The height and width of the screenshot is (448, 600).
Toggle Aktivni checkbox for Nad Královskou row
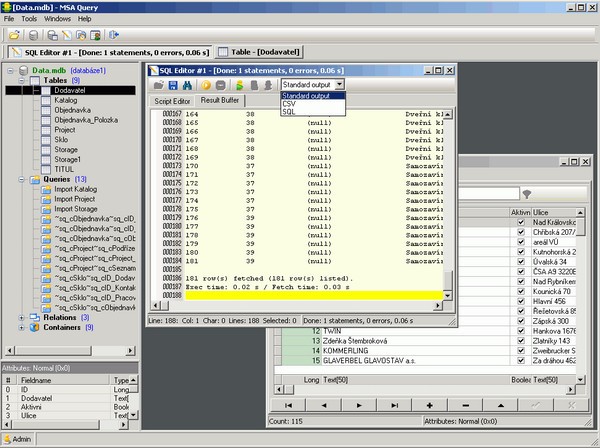click(521, 222)
